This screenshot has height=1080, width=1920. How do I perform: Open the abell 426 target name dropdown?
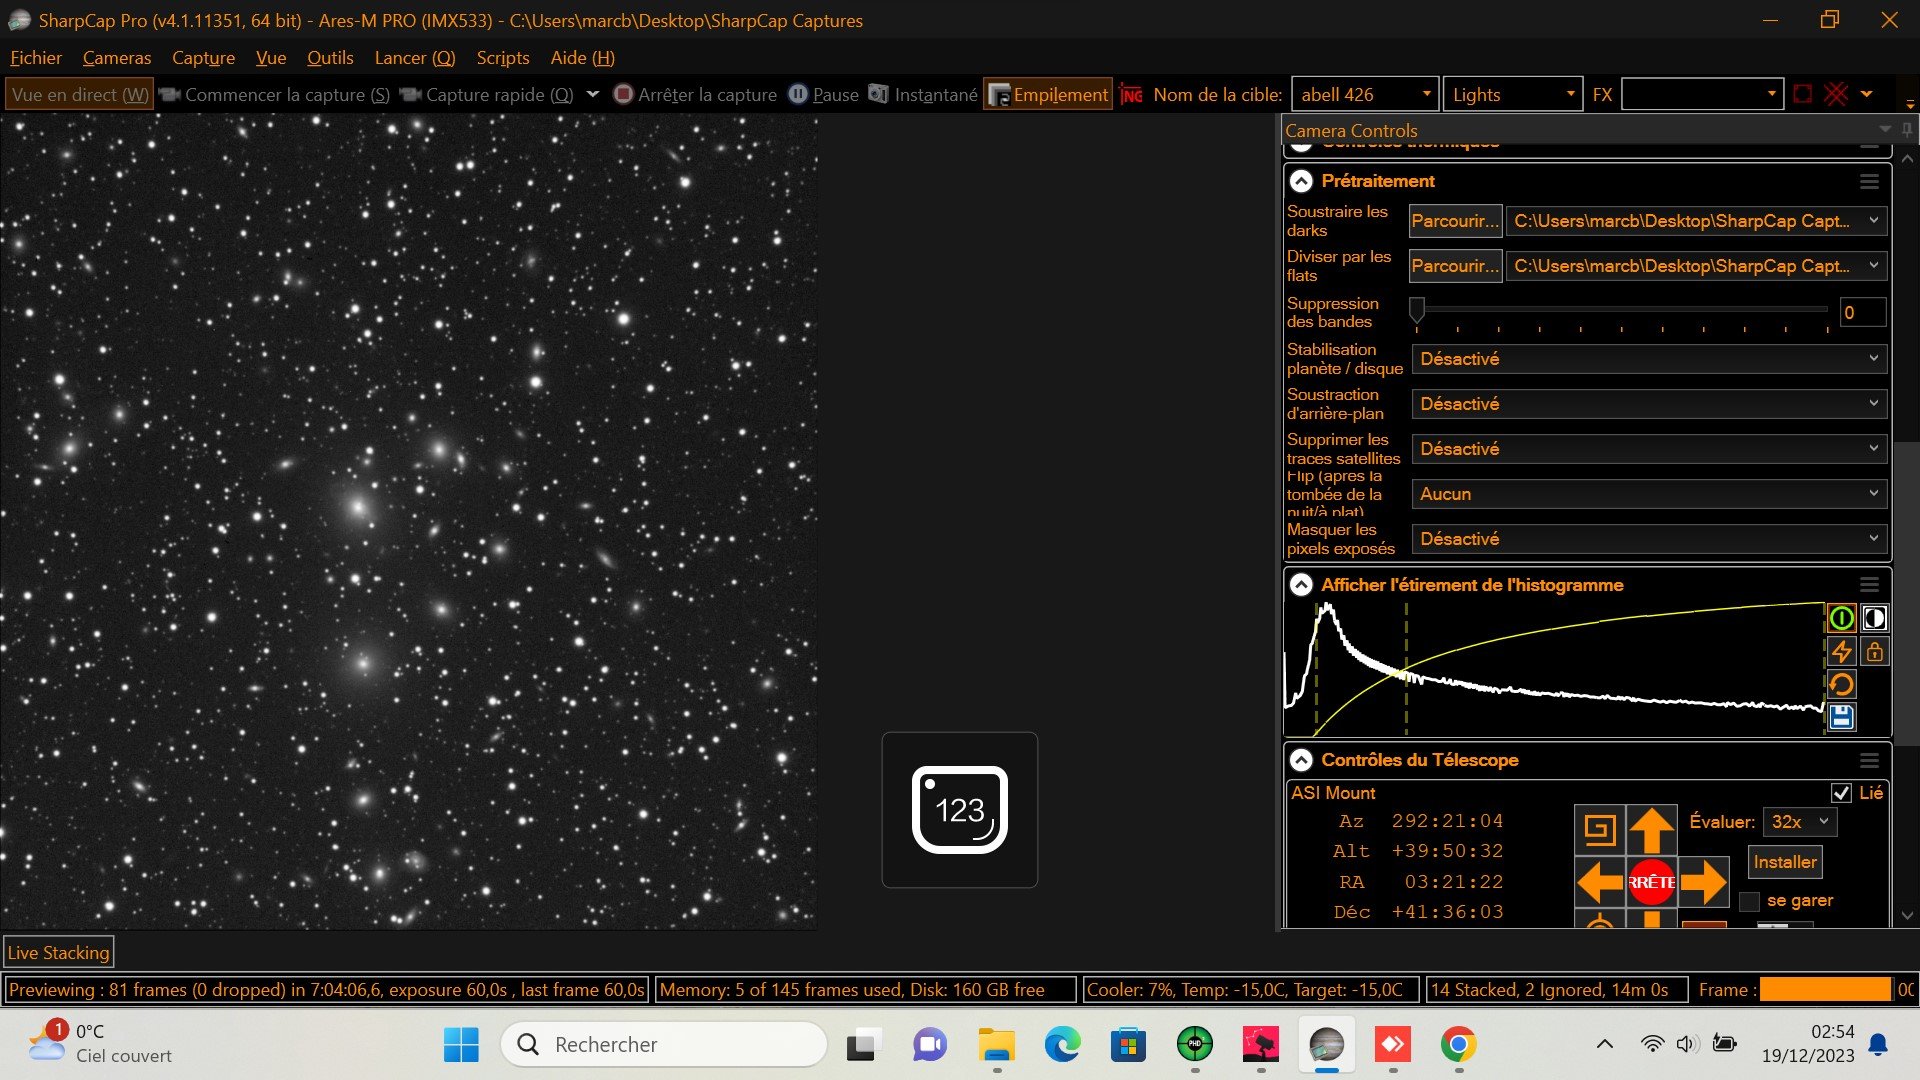point(1426,94)
